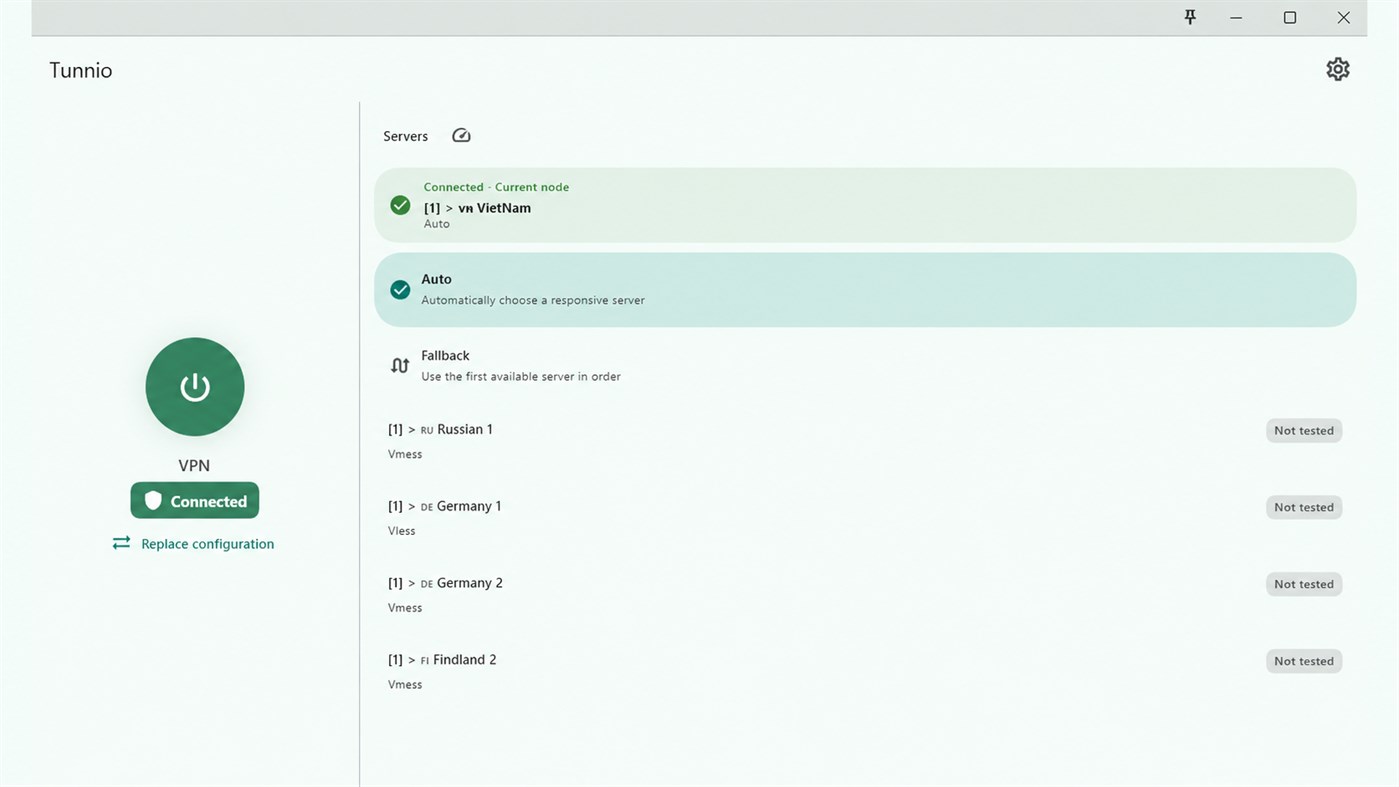Click Not tested badge for Germany 2
Image resolution: width=1399 pixels, height=787 pixels.
[x=1304, y=585]
